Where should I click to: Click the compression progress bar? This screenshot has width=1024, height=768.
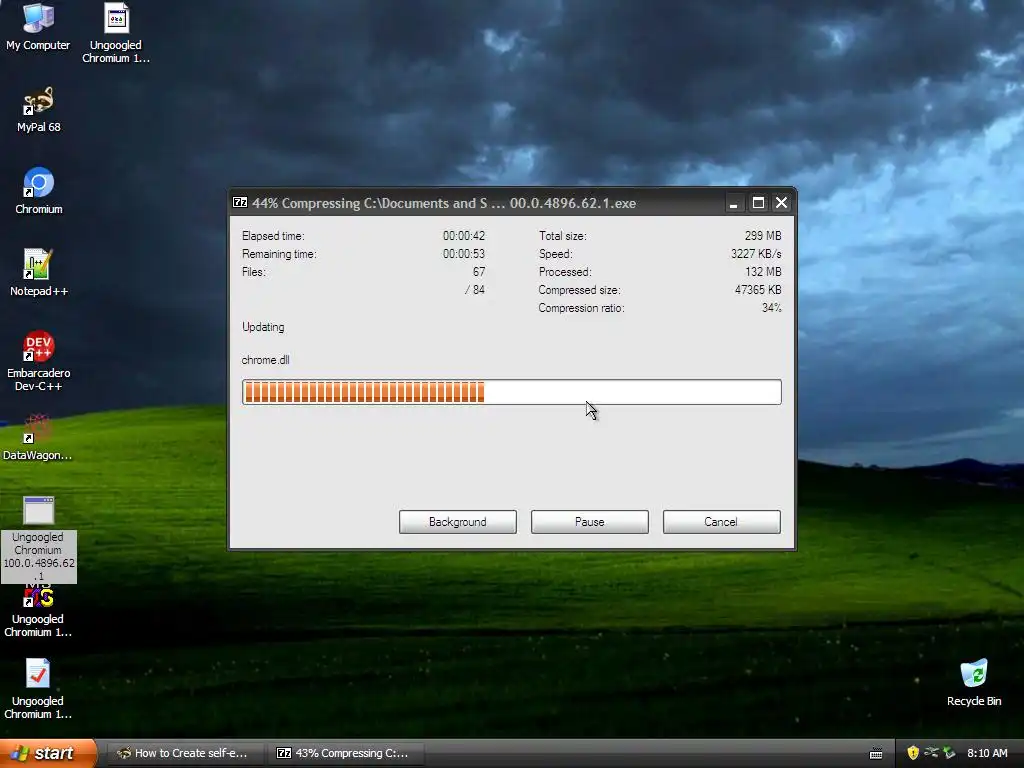511,392
